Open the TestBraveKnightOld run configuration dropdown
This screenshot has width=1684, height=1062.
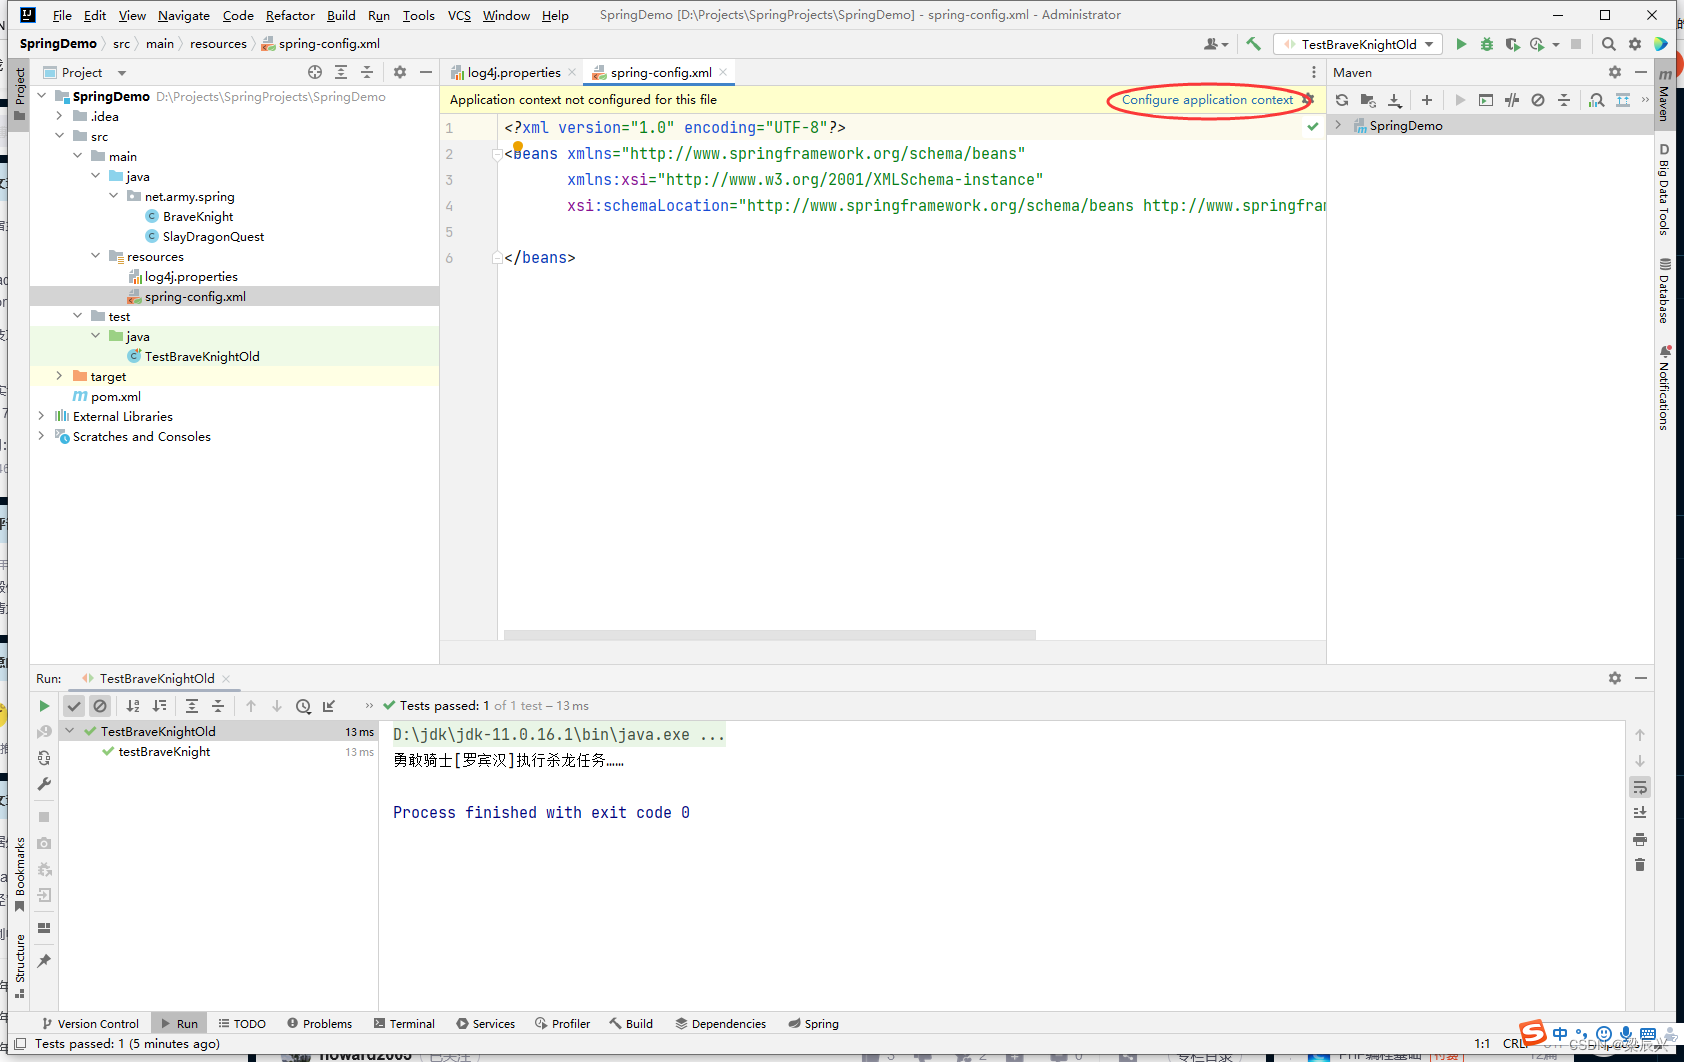tap(1359, 44)
